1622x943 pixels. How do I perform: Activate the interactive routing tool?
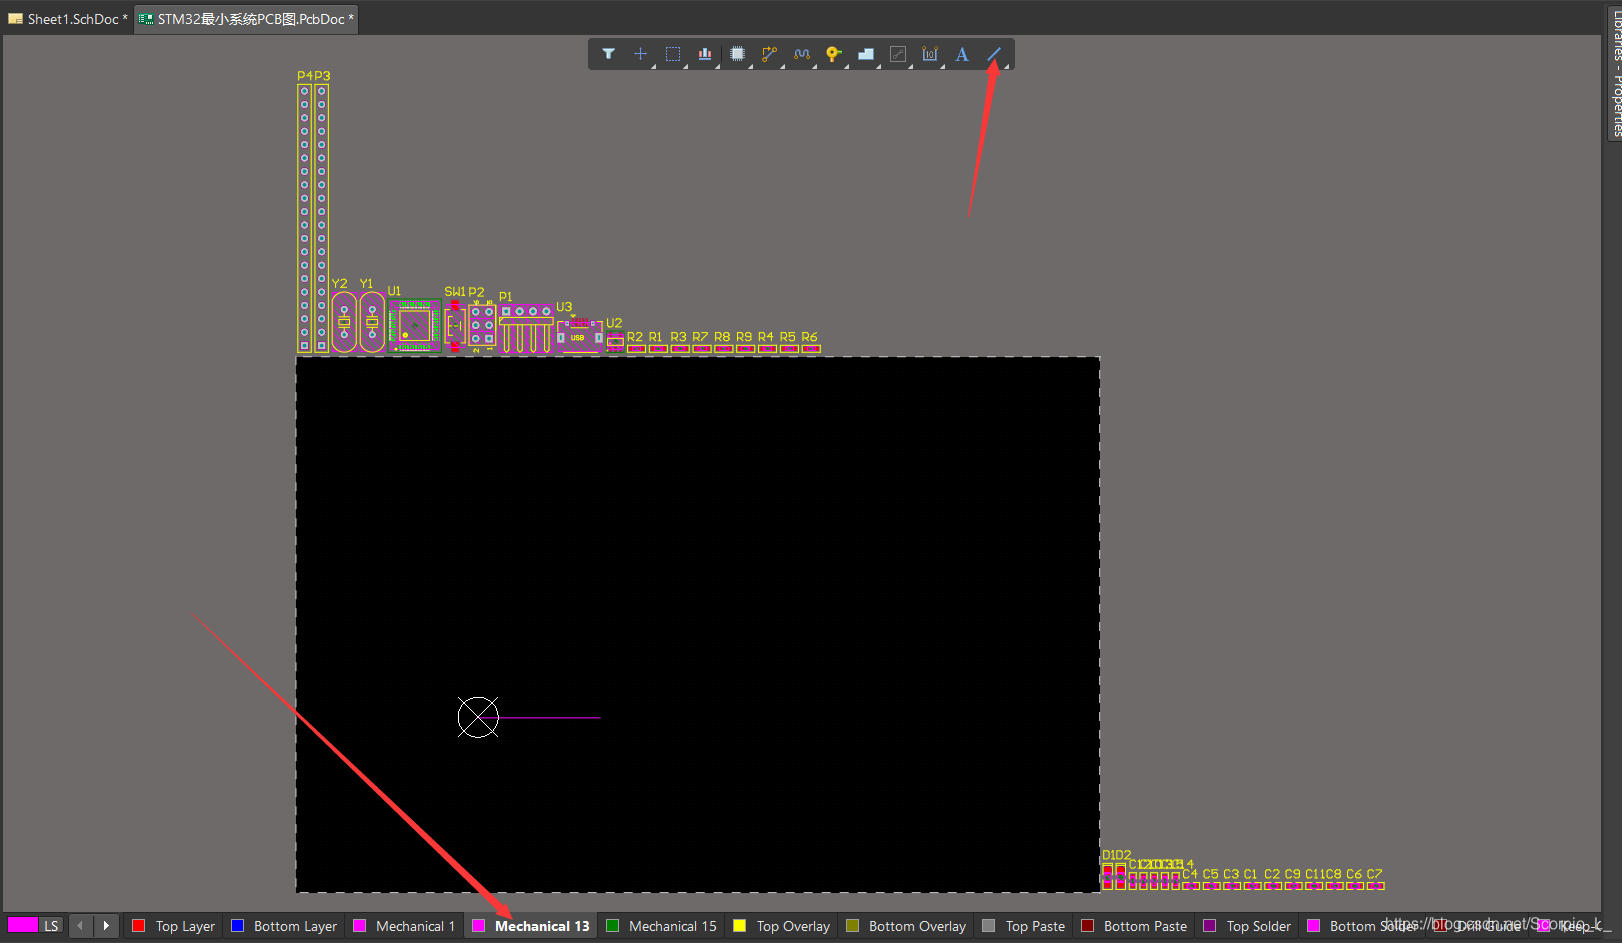click(x=769, y=54)
